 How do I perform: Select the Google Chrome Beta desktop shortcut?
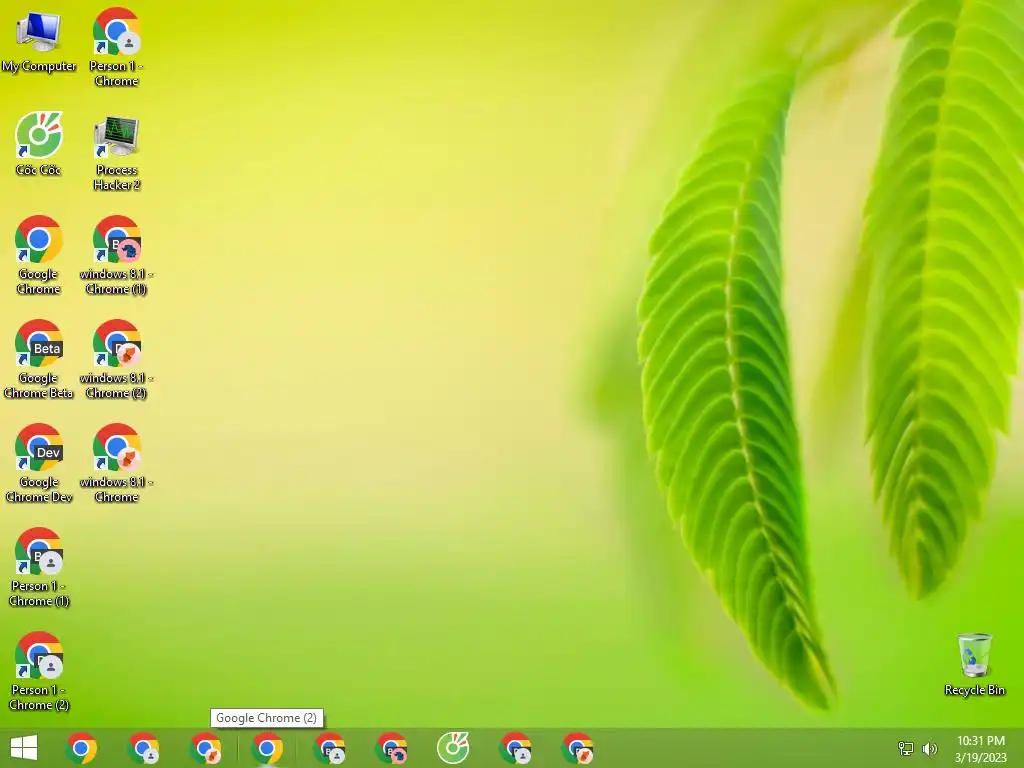tap(39, 359)
